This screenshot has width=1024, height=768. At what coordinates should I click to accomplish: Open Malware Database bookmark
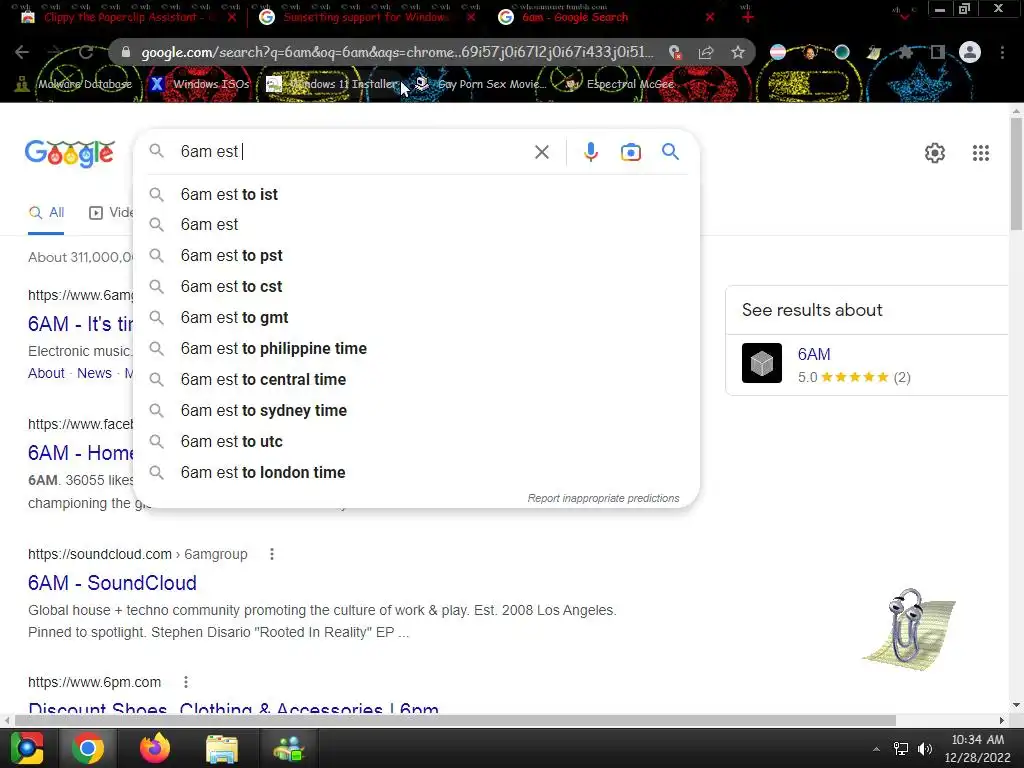click(74, 84)
